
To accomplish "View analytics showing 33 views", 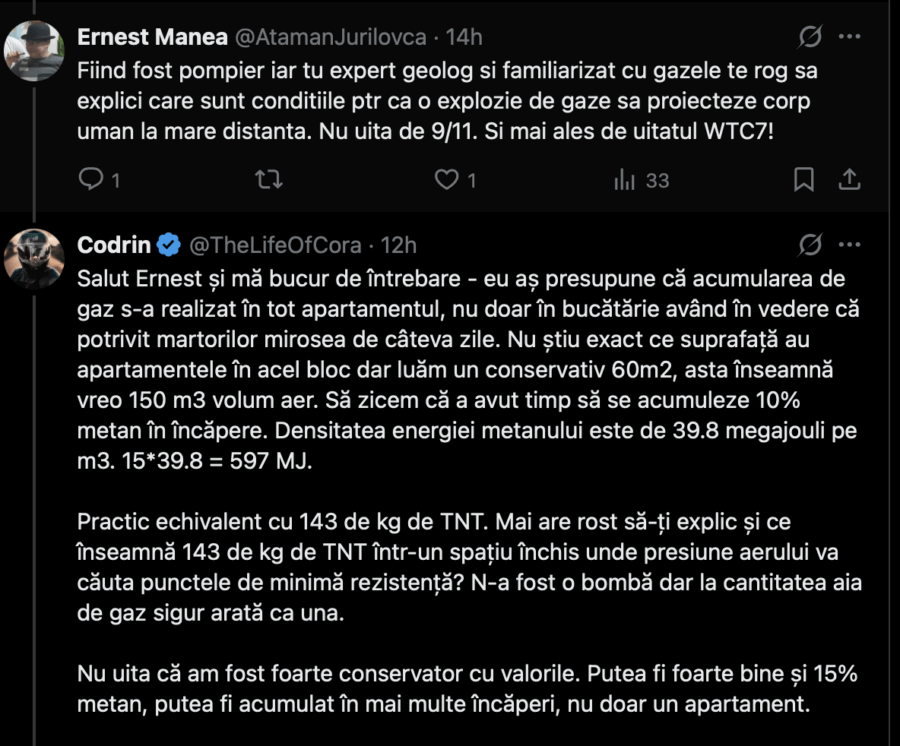I will point(625,180).
